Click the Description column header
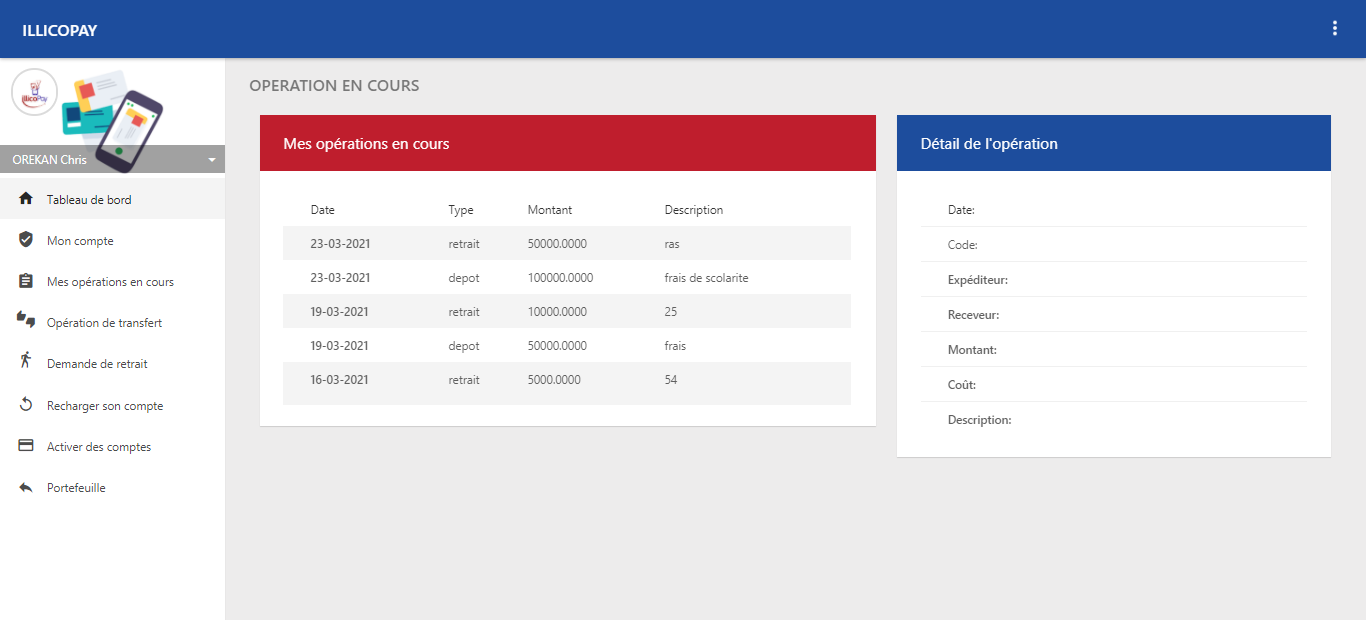Image resolution: width=1366 pixels, height=620 pixels. (x=694, y=209)
